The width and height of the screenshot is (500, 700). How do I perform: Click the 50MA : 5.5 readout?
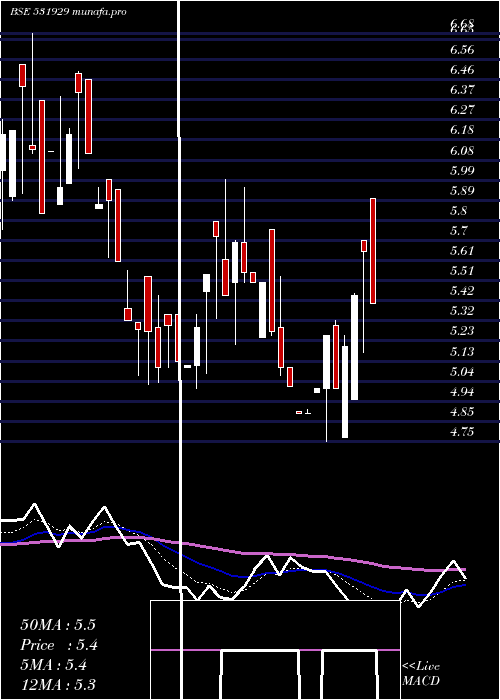pyautogui.click(x=58, y=625)
